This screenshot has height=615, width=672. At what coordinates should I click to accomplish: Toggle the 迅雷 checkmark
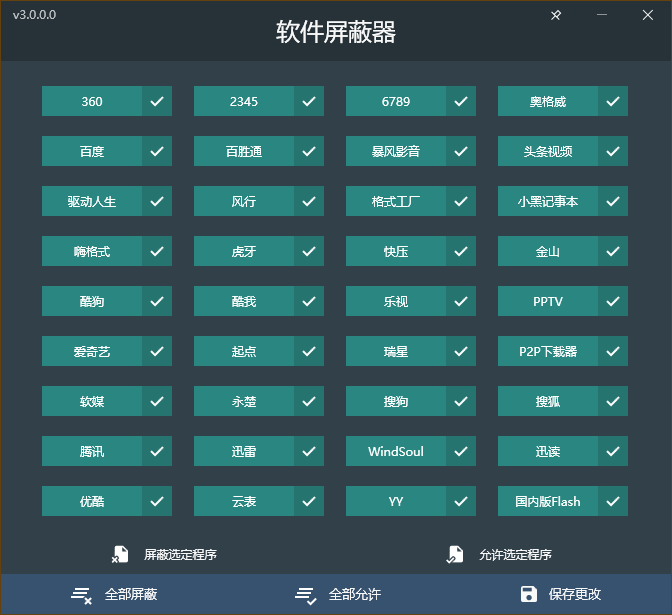[309, 451]
